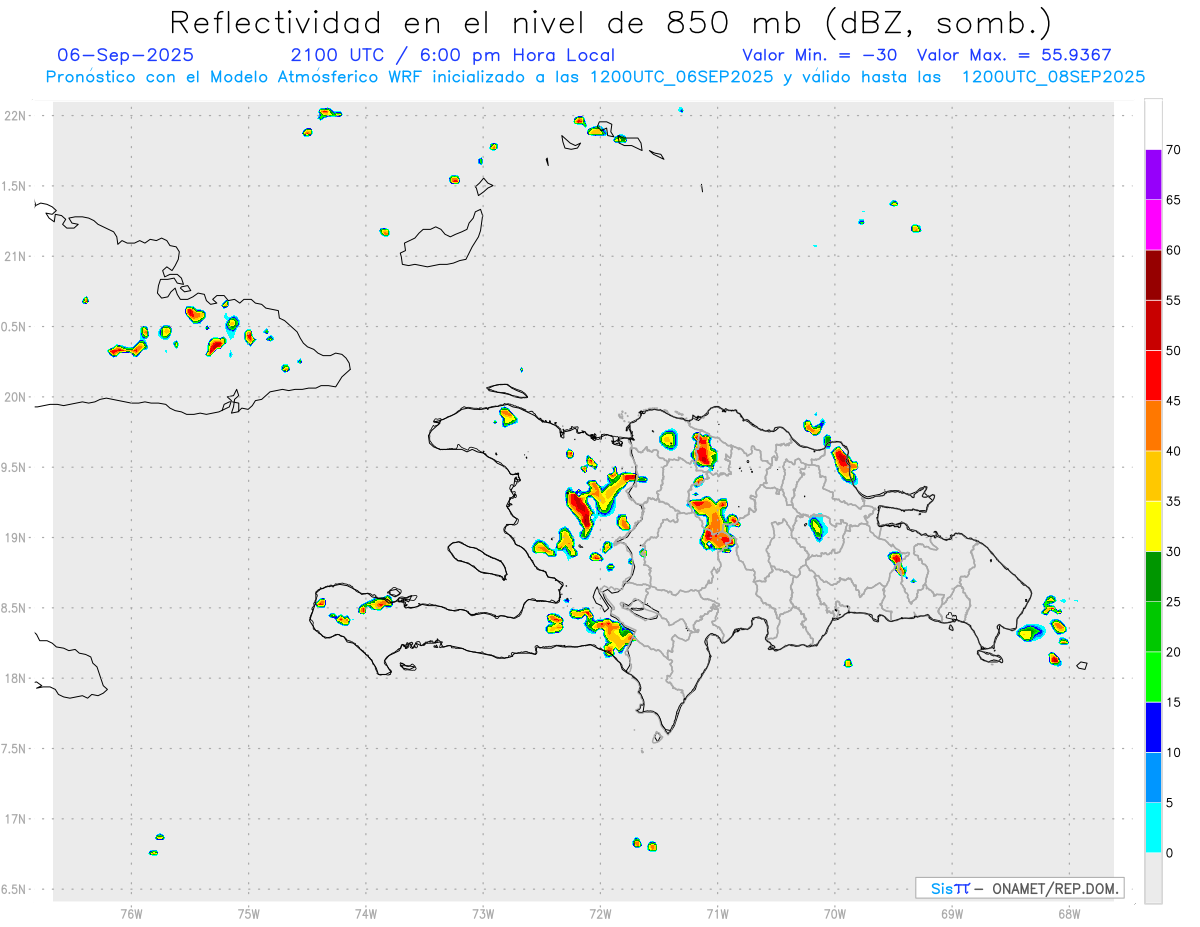Image resolution: width=1200 pixels, height=927 pixels.
Task: Pick the dark green 25–30 dBZ colorbar segment
Action: 1153,576
